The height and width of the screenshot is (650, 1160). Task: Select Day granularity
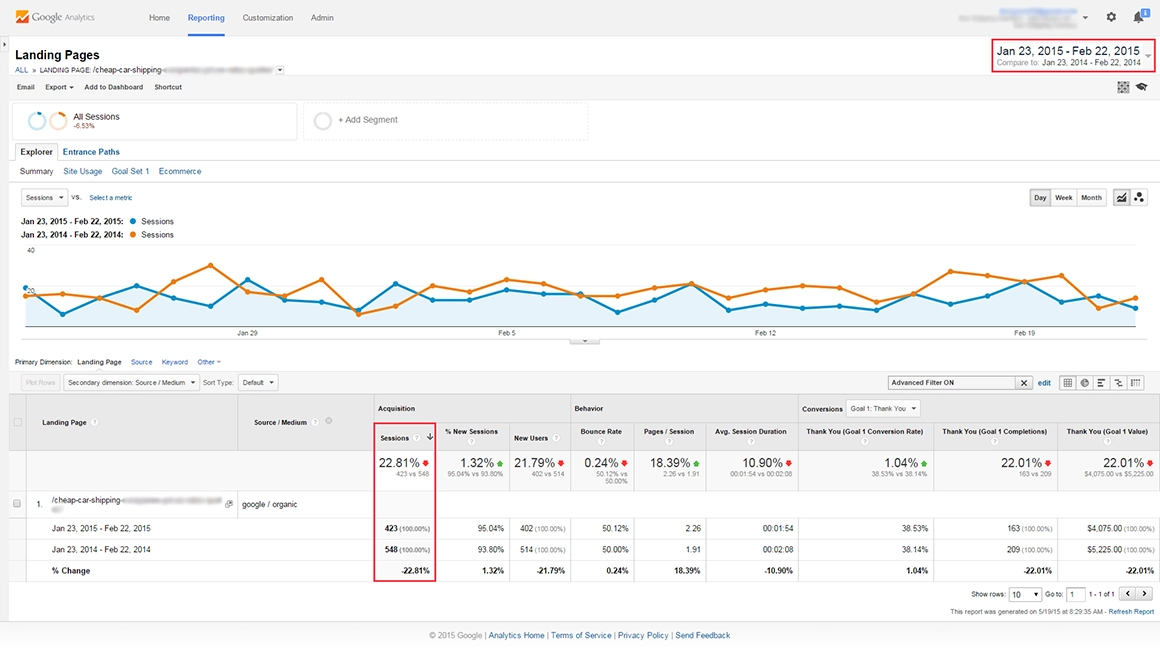coord(1040,197)
